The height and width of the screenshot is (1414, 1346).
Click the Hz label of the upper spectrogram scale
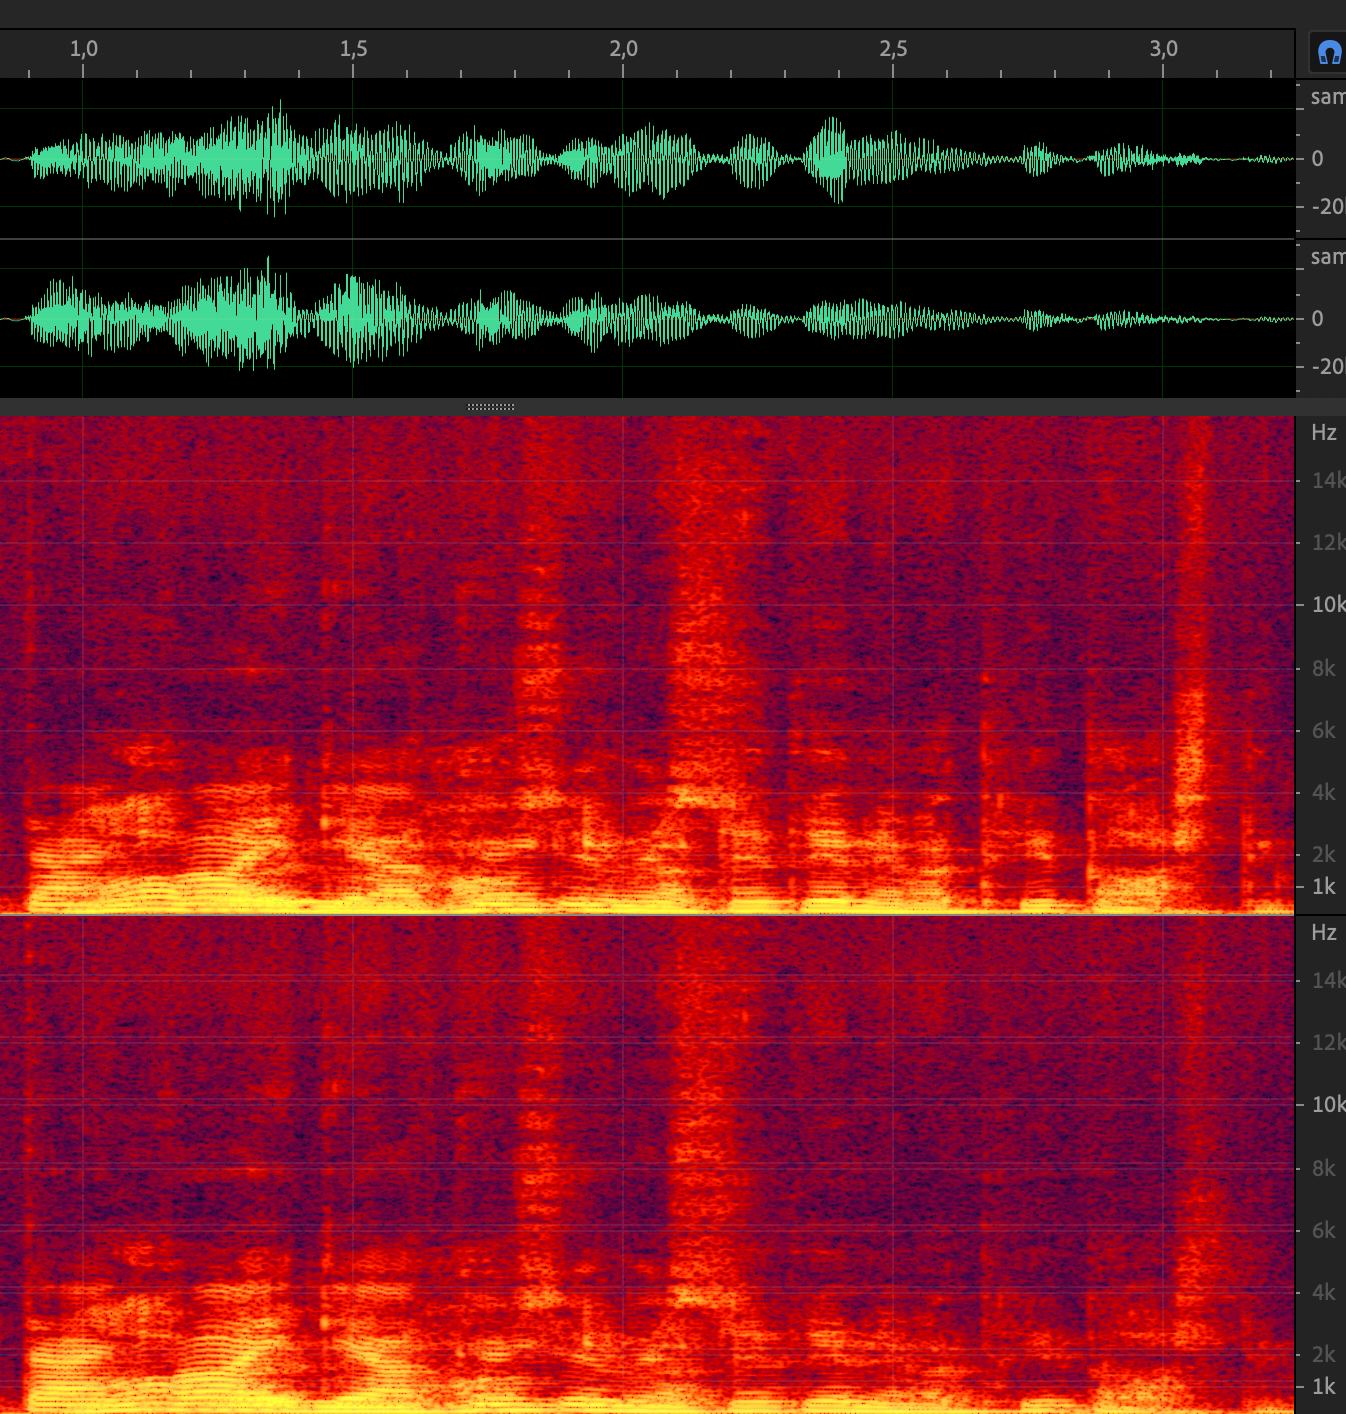tap(1323, 433)
